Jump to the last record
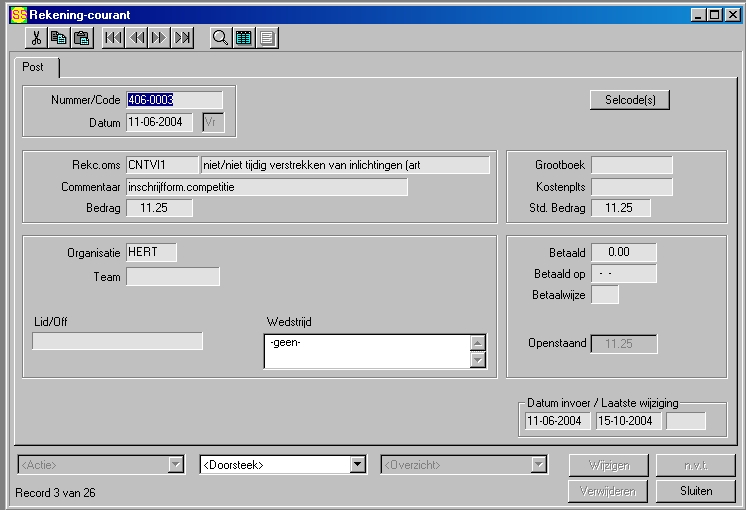Image resolution: width=746 pixels, height=510 pixels. point(182,39)
